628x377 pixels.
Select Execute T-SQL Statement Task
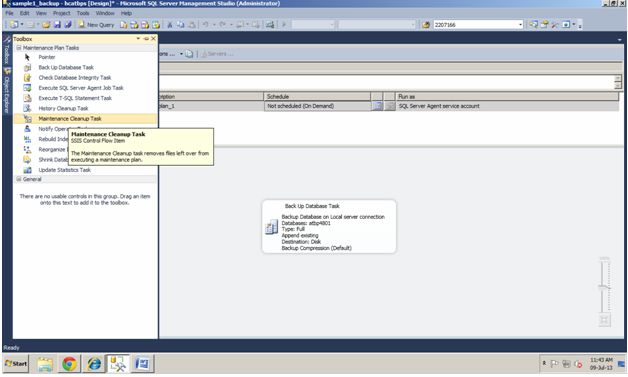click(x=75, y=98)
